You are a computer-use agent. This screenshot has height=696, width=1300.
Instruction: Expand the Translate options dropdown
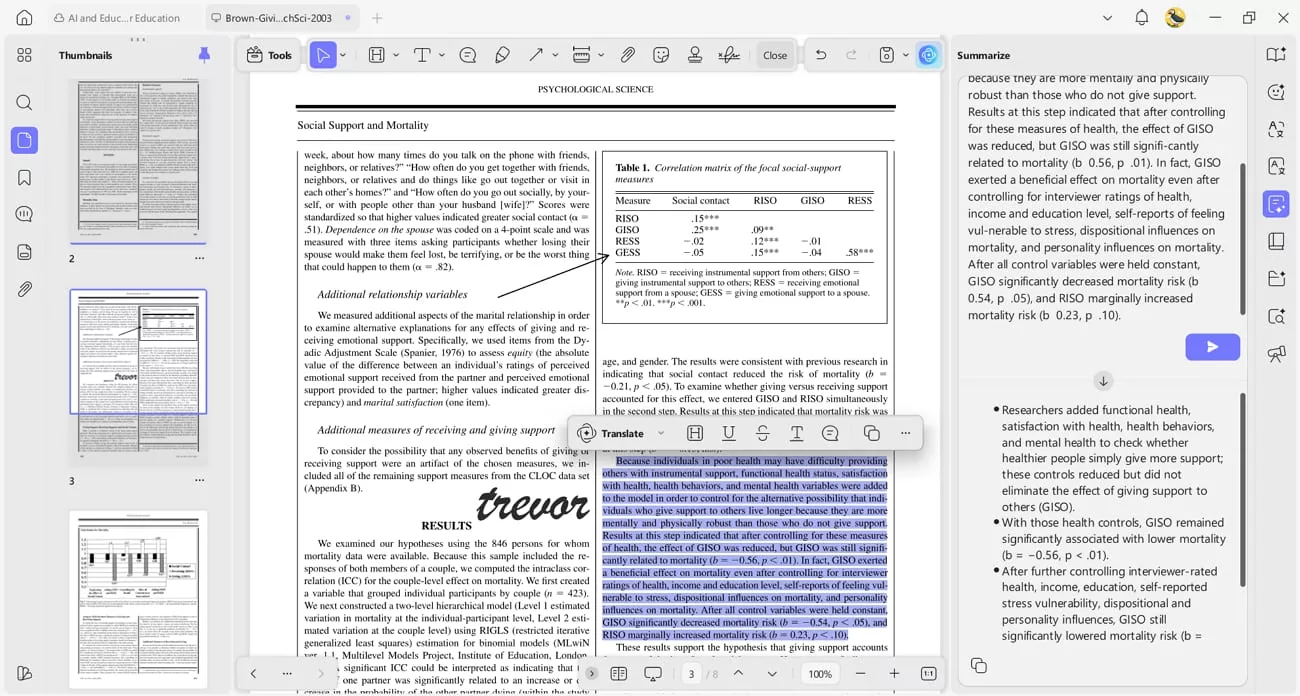click(661, 433)
